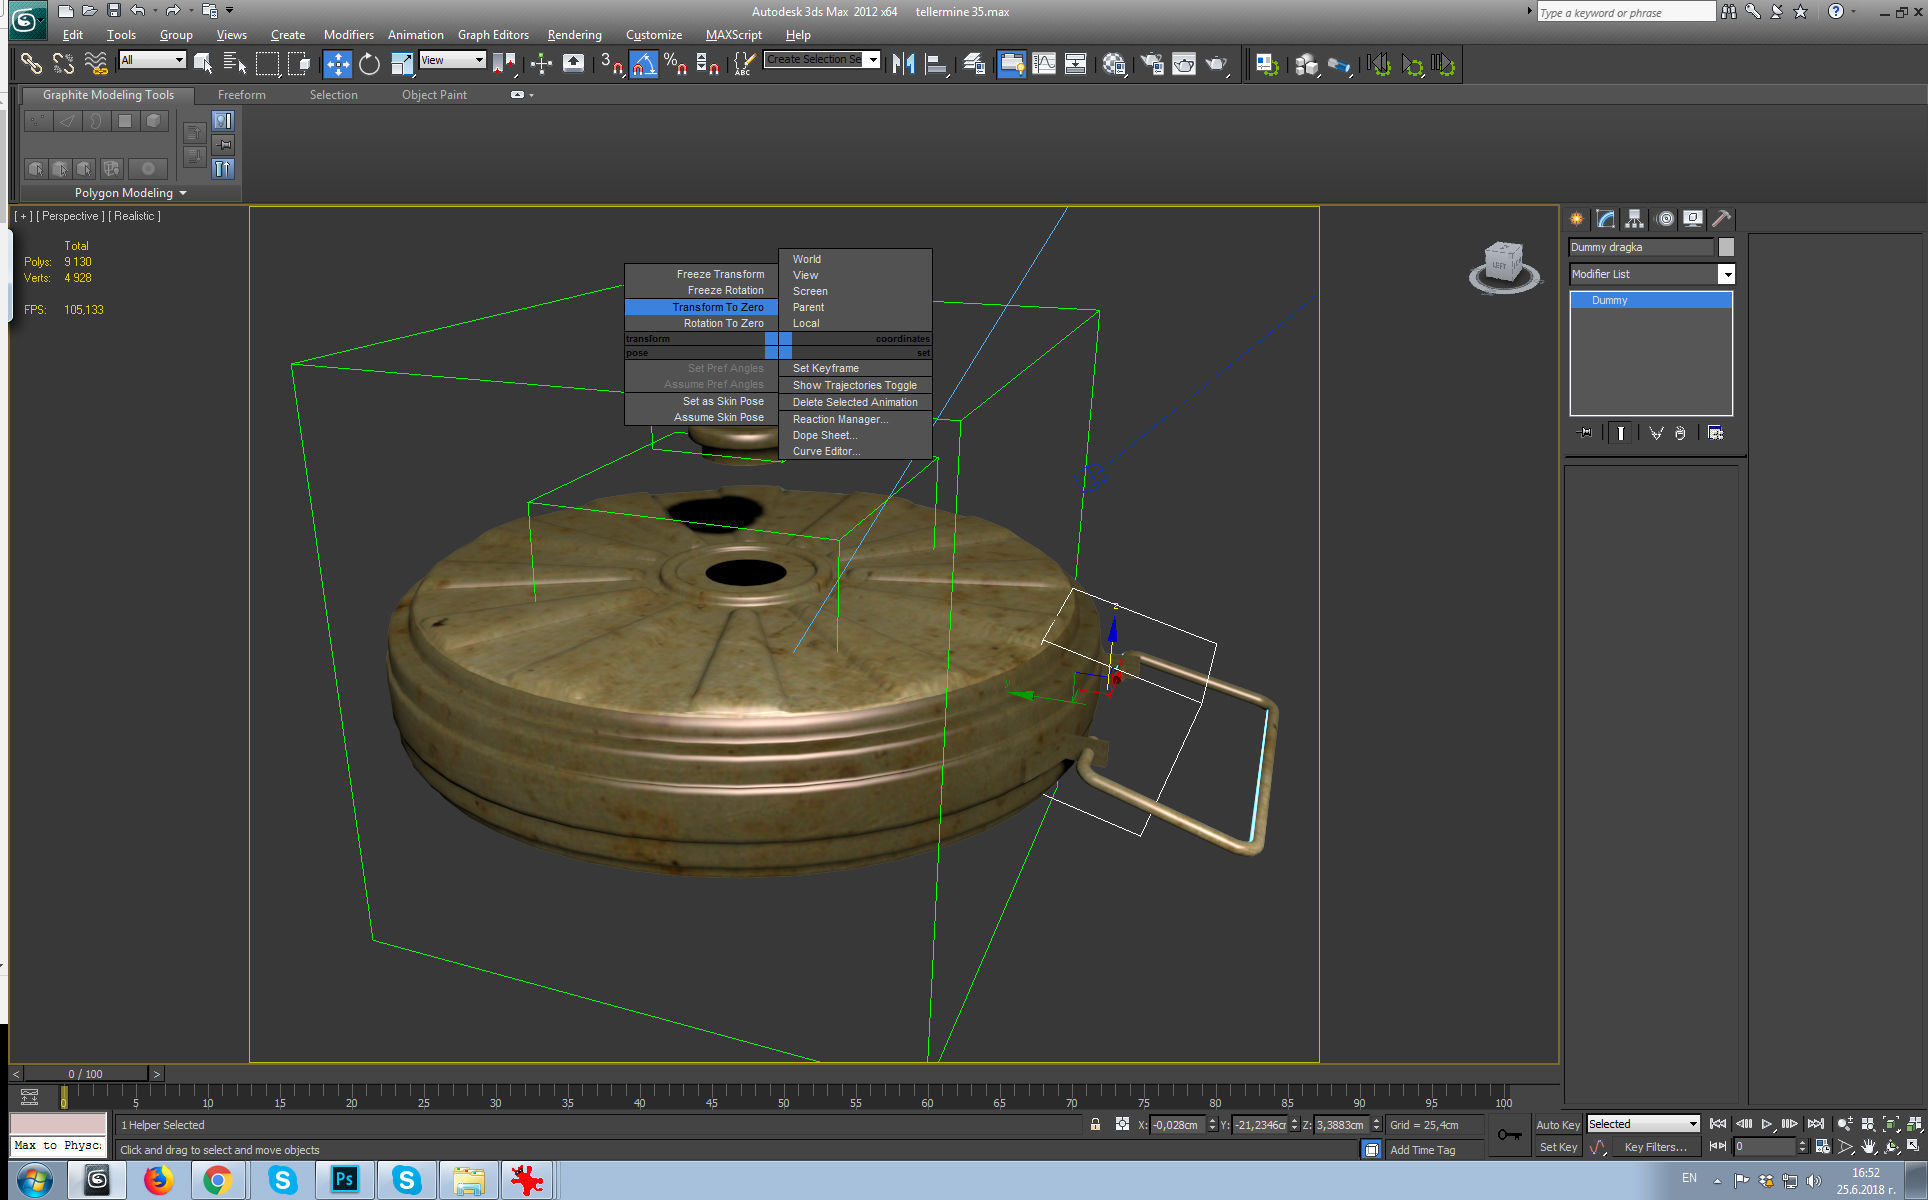Enable Auto Key animation mode
Image resolution: width=1928 pixels, height=1200 pixels.
coord(1557,1124)
